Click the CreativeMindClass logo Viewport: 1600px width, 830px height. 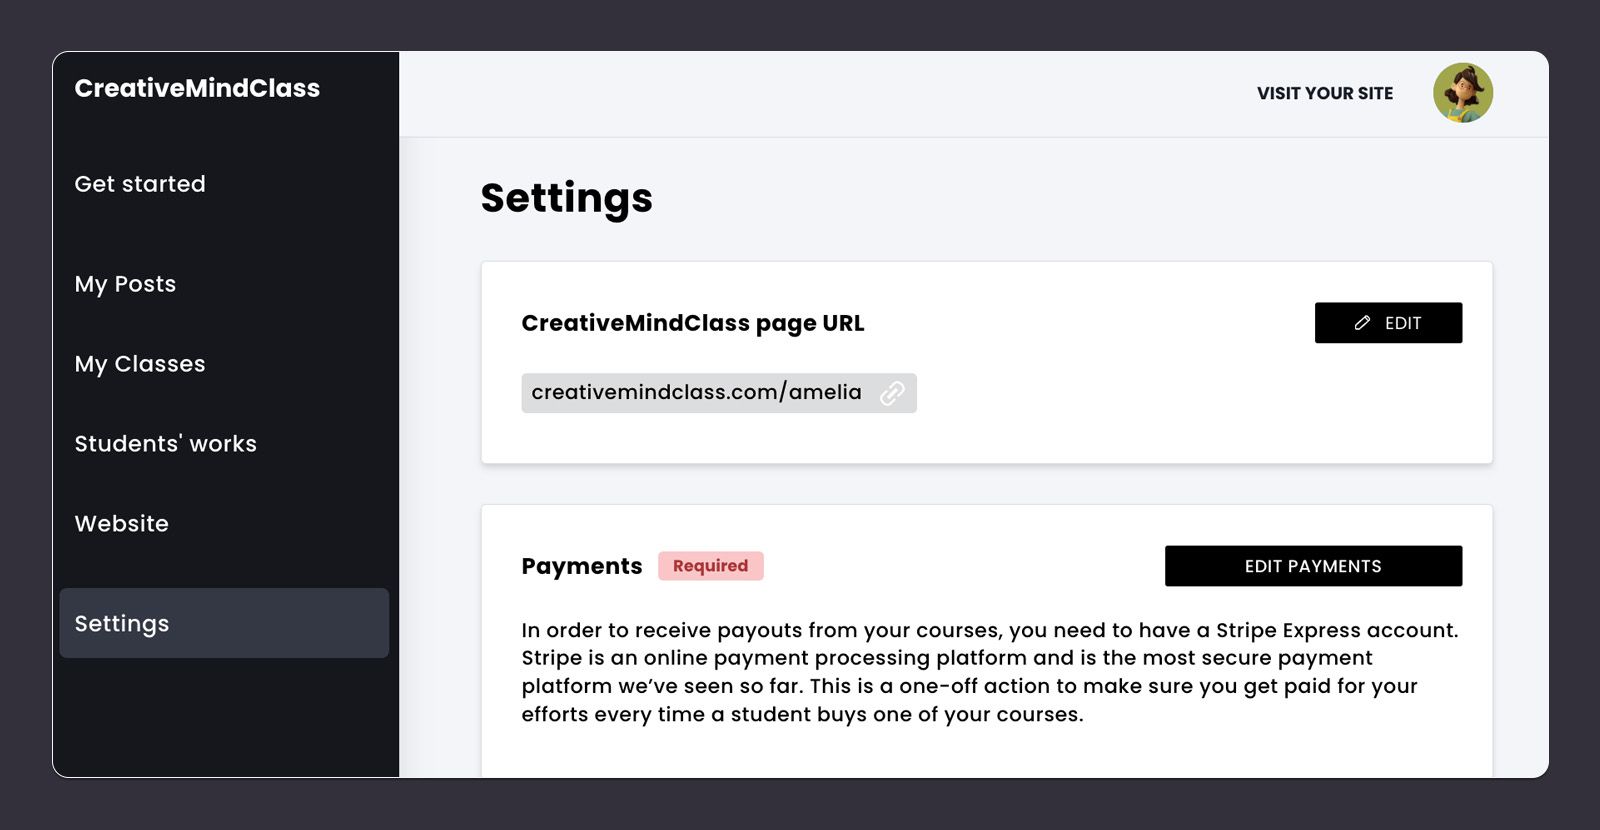click(x=197, y=88)
